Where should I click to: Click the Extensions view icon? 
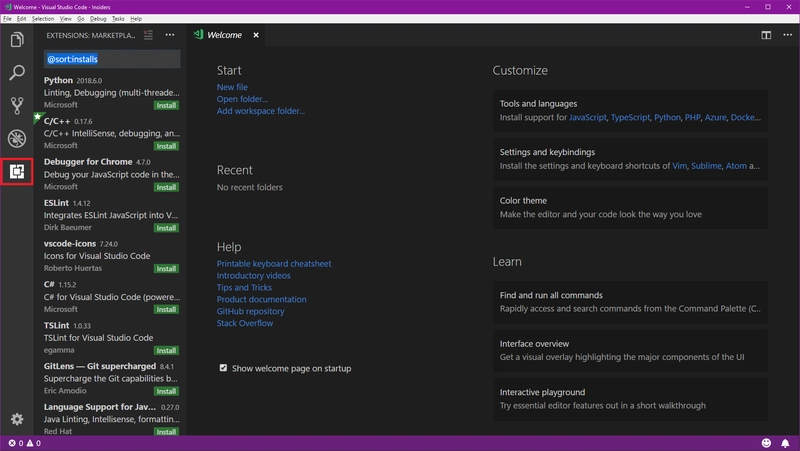point(17,171)
